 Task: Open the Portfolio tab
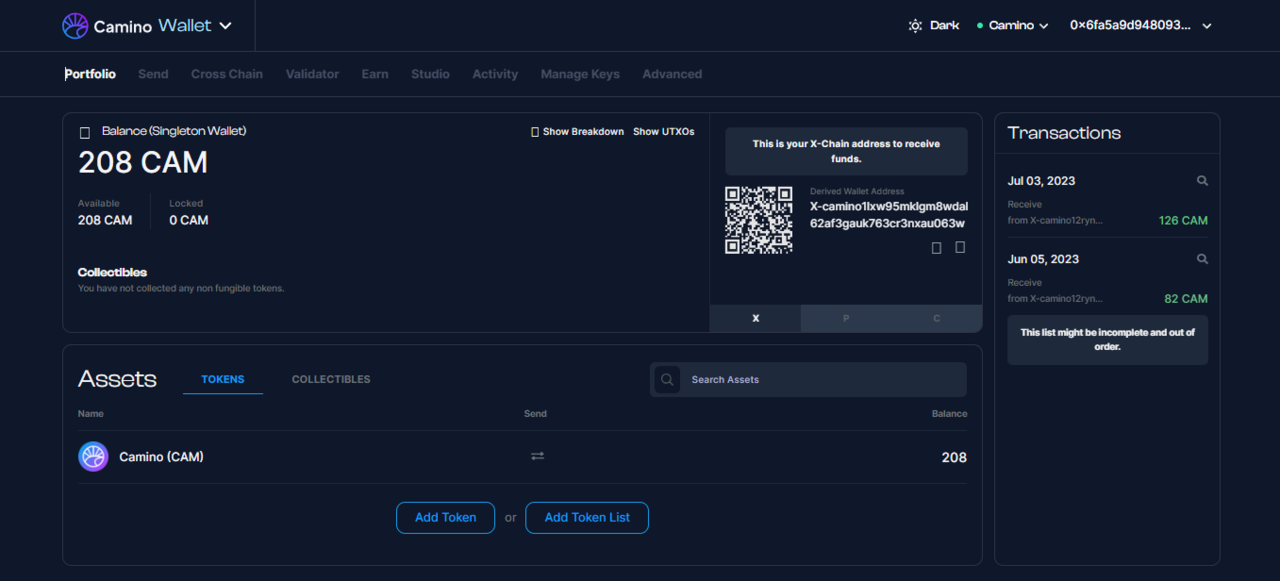[x=91, y=74]
